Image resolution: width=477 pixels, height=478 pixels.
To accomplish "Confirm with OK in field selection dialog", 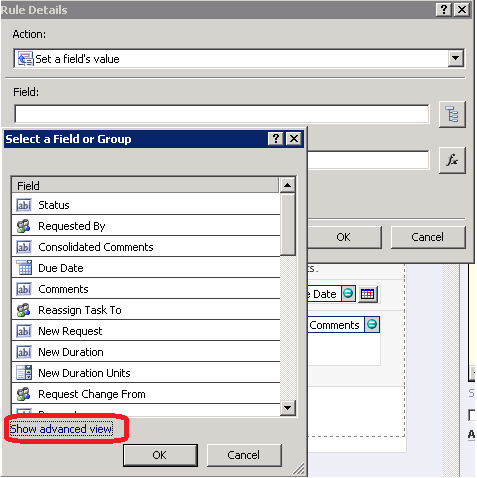I will (x=160, y=455).
